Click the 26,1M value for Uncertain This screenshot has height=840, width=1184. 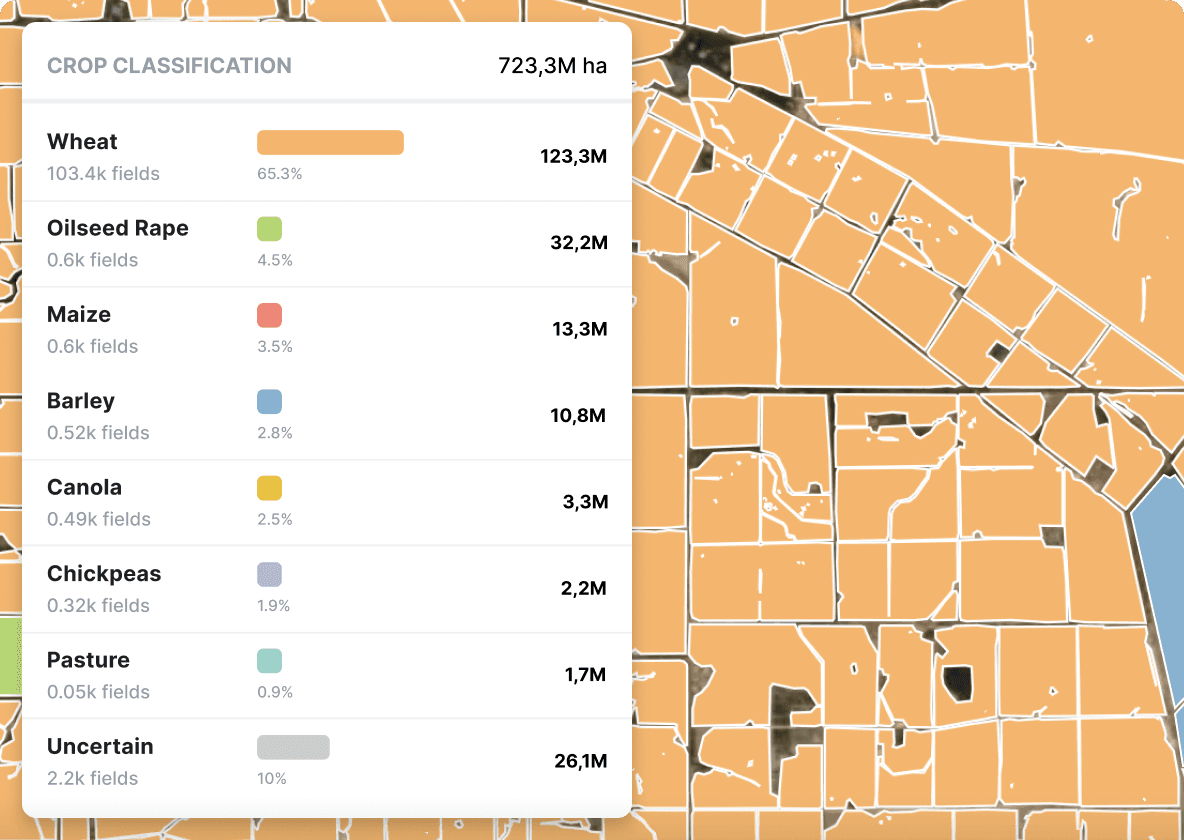click(581, 761)
